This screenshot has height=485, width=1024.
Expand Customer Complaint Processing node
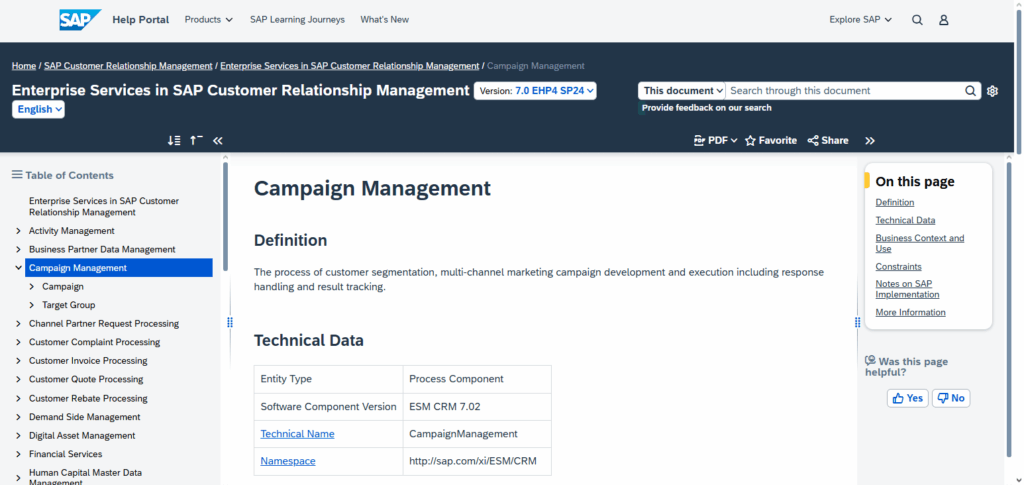(x=18, y=342)
